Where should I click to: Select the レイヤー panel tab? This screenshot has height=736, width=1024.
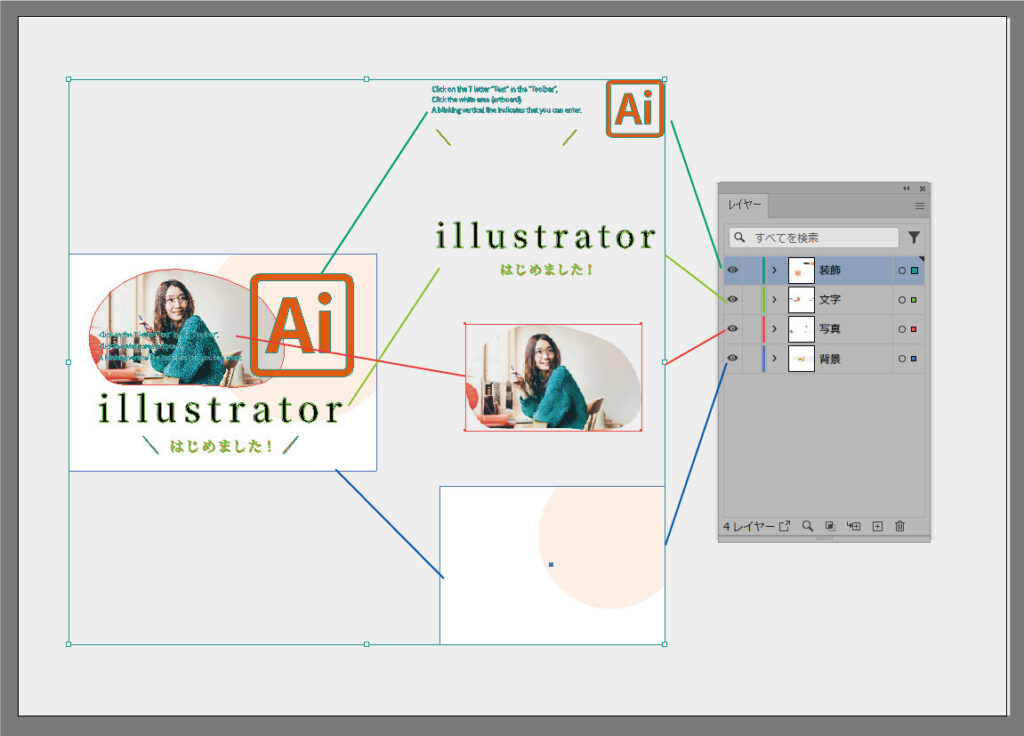[x=745, y=205]
